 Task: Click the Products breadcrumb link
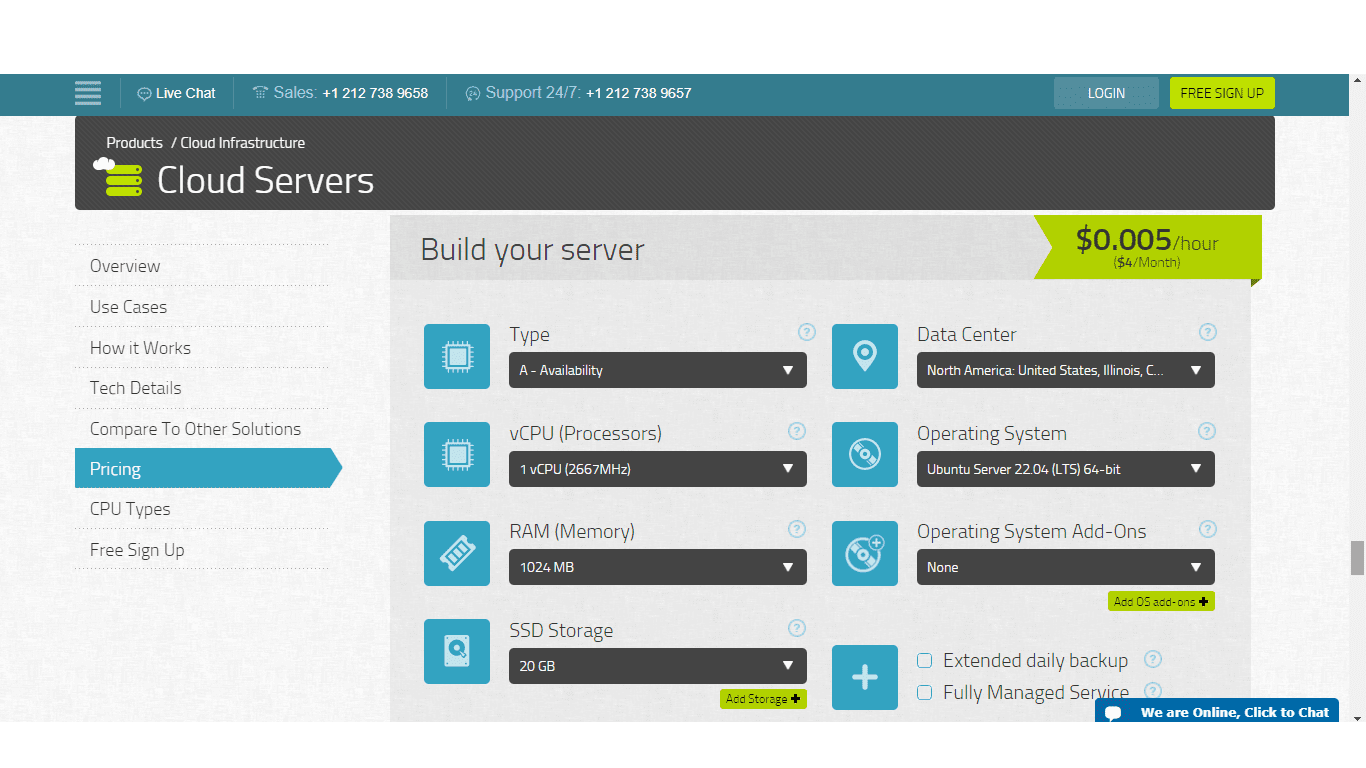click(134, 143)
